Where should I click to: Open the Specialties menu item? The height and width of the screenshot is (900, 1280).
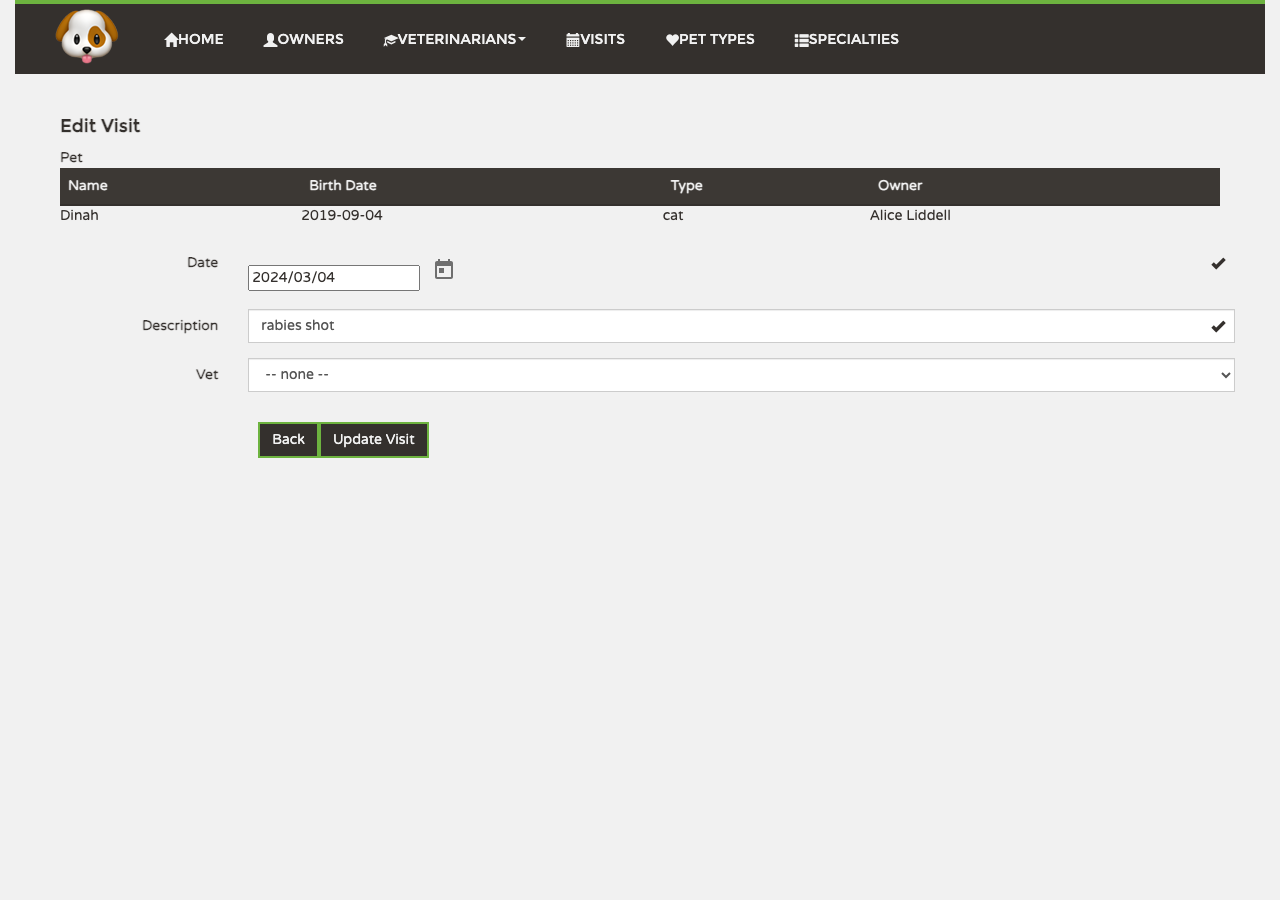tap(847, 39)
